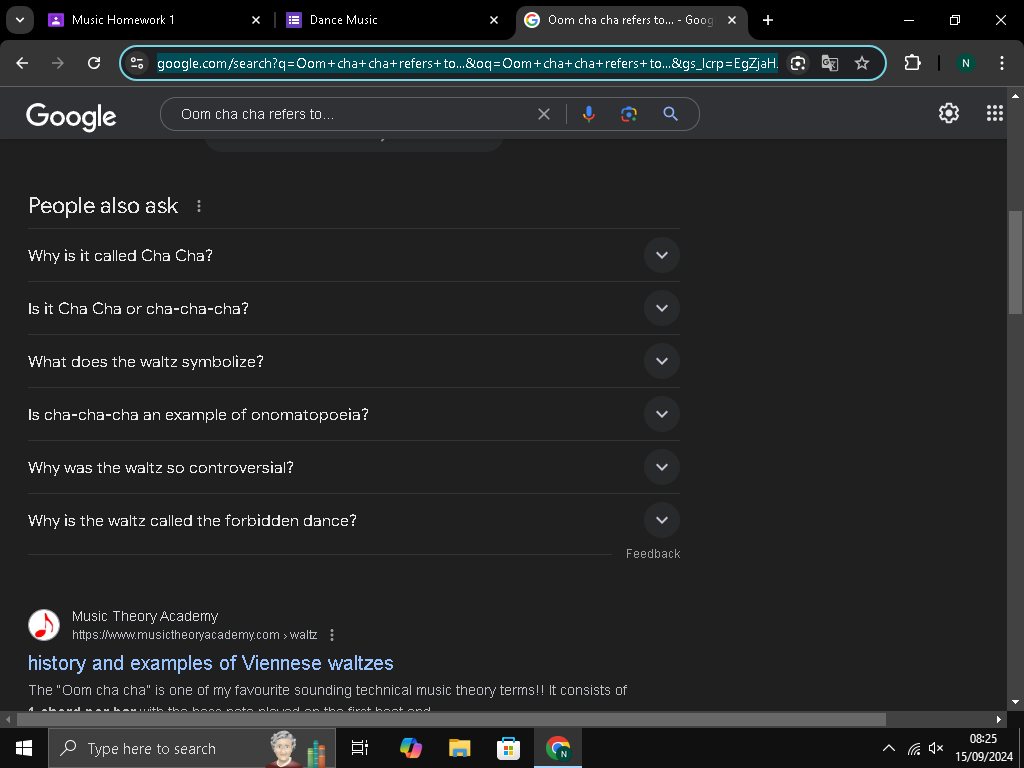Open the musictheoryacademy.com waltz URL
Screen dimensions: 1024x768
[x=195, y=635]
